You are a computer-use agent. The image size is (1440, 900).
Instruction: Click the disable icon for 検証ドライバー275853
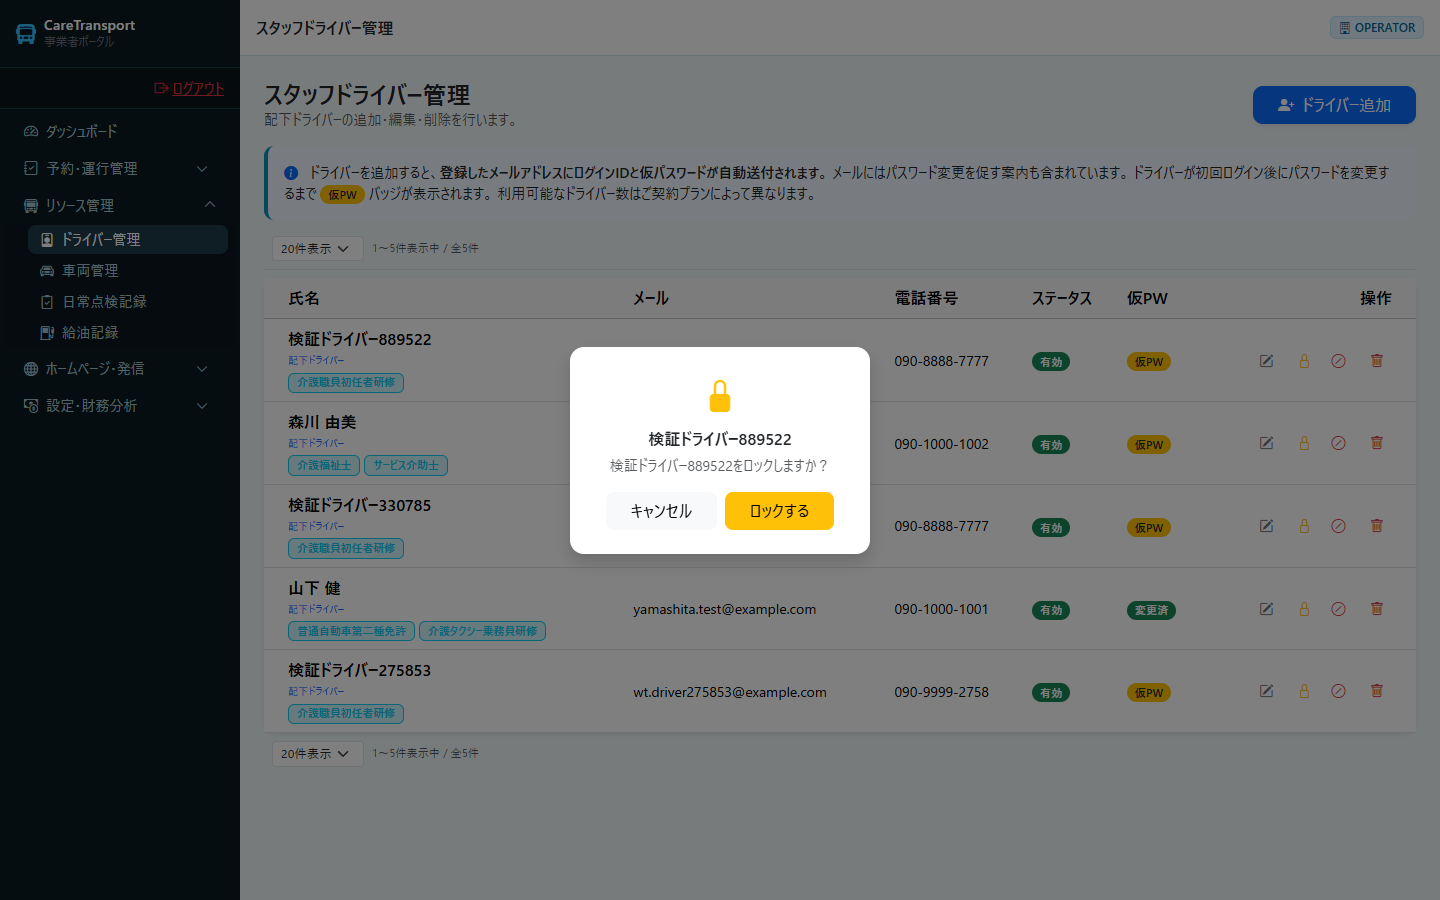(1338, 691)
